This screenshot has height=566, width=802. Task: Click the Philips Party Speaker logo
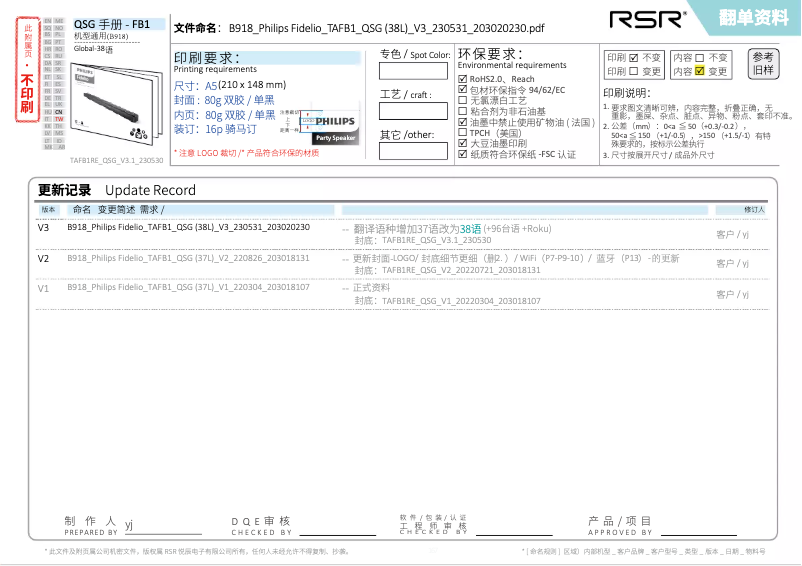click(x=329, y=125)
